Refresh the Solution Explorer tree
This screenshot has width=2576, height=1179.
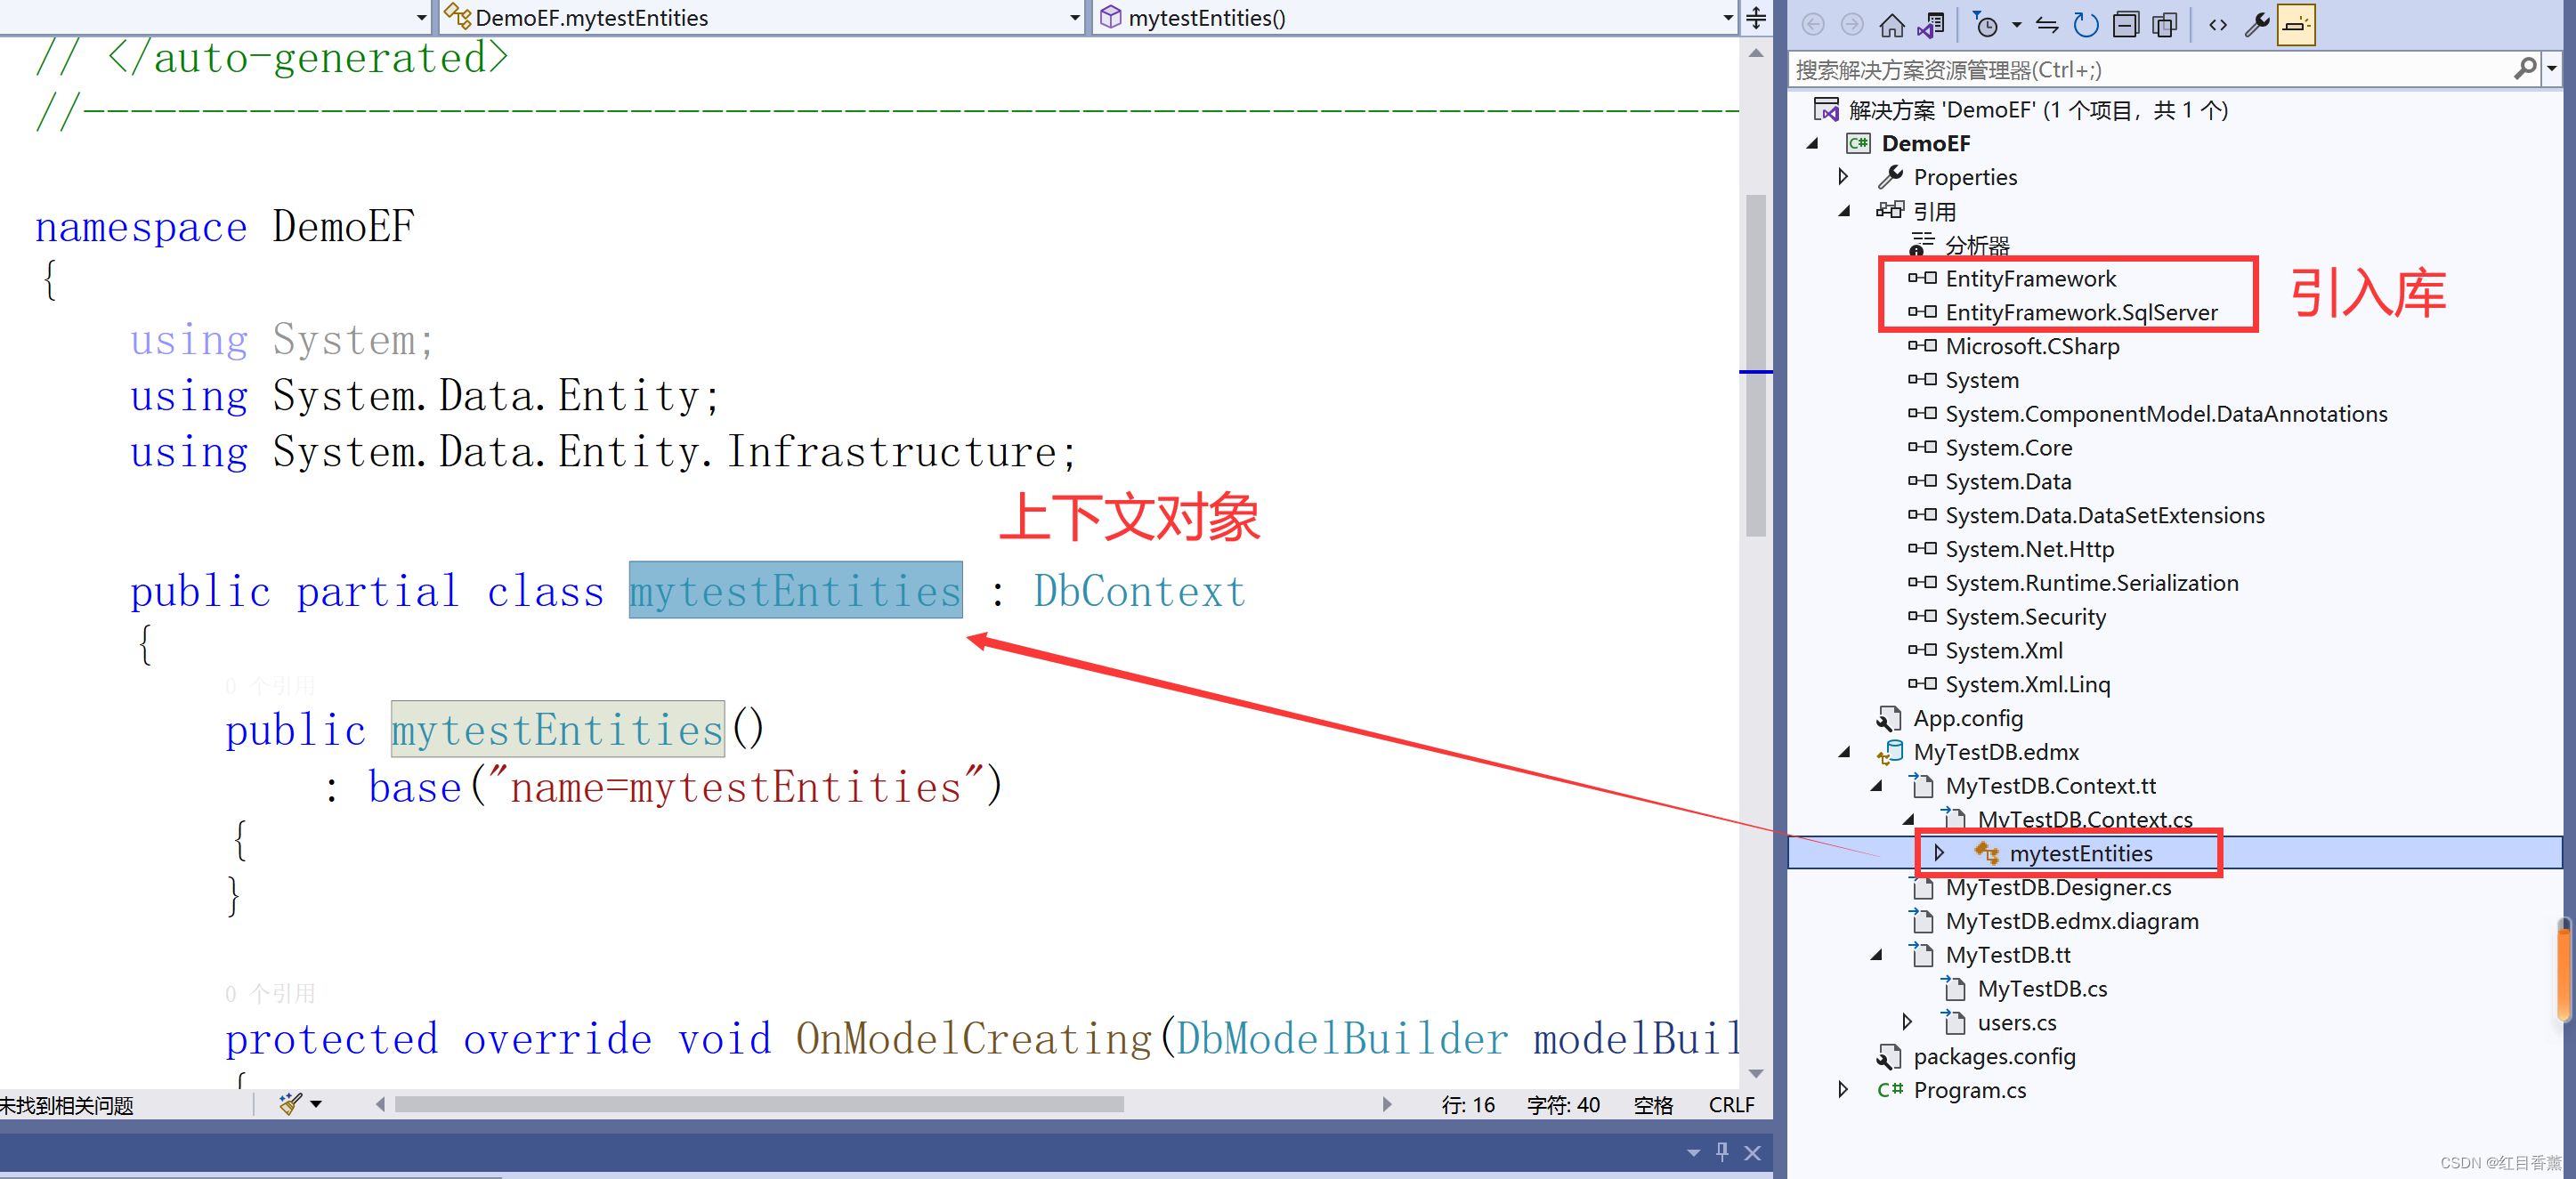(x=2086, y=25)
